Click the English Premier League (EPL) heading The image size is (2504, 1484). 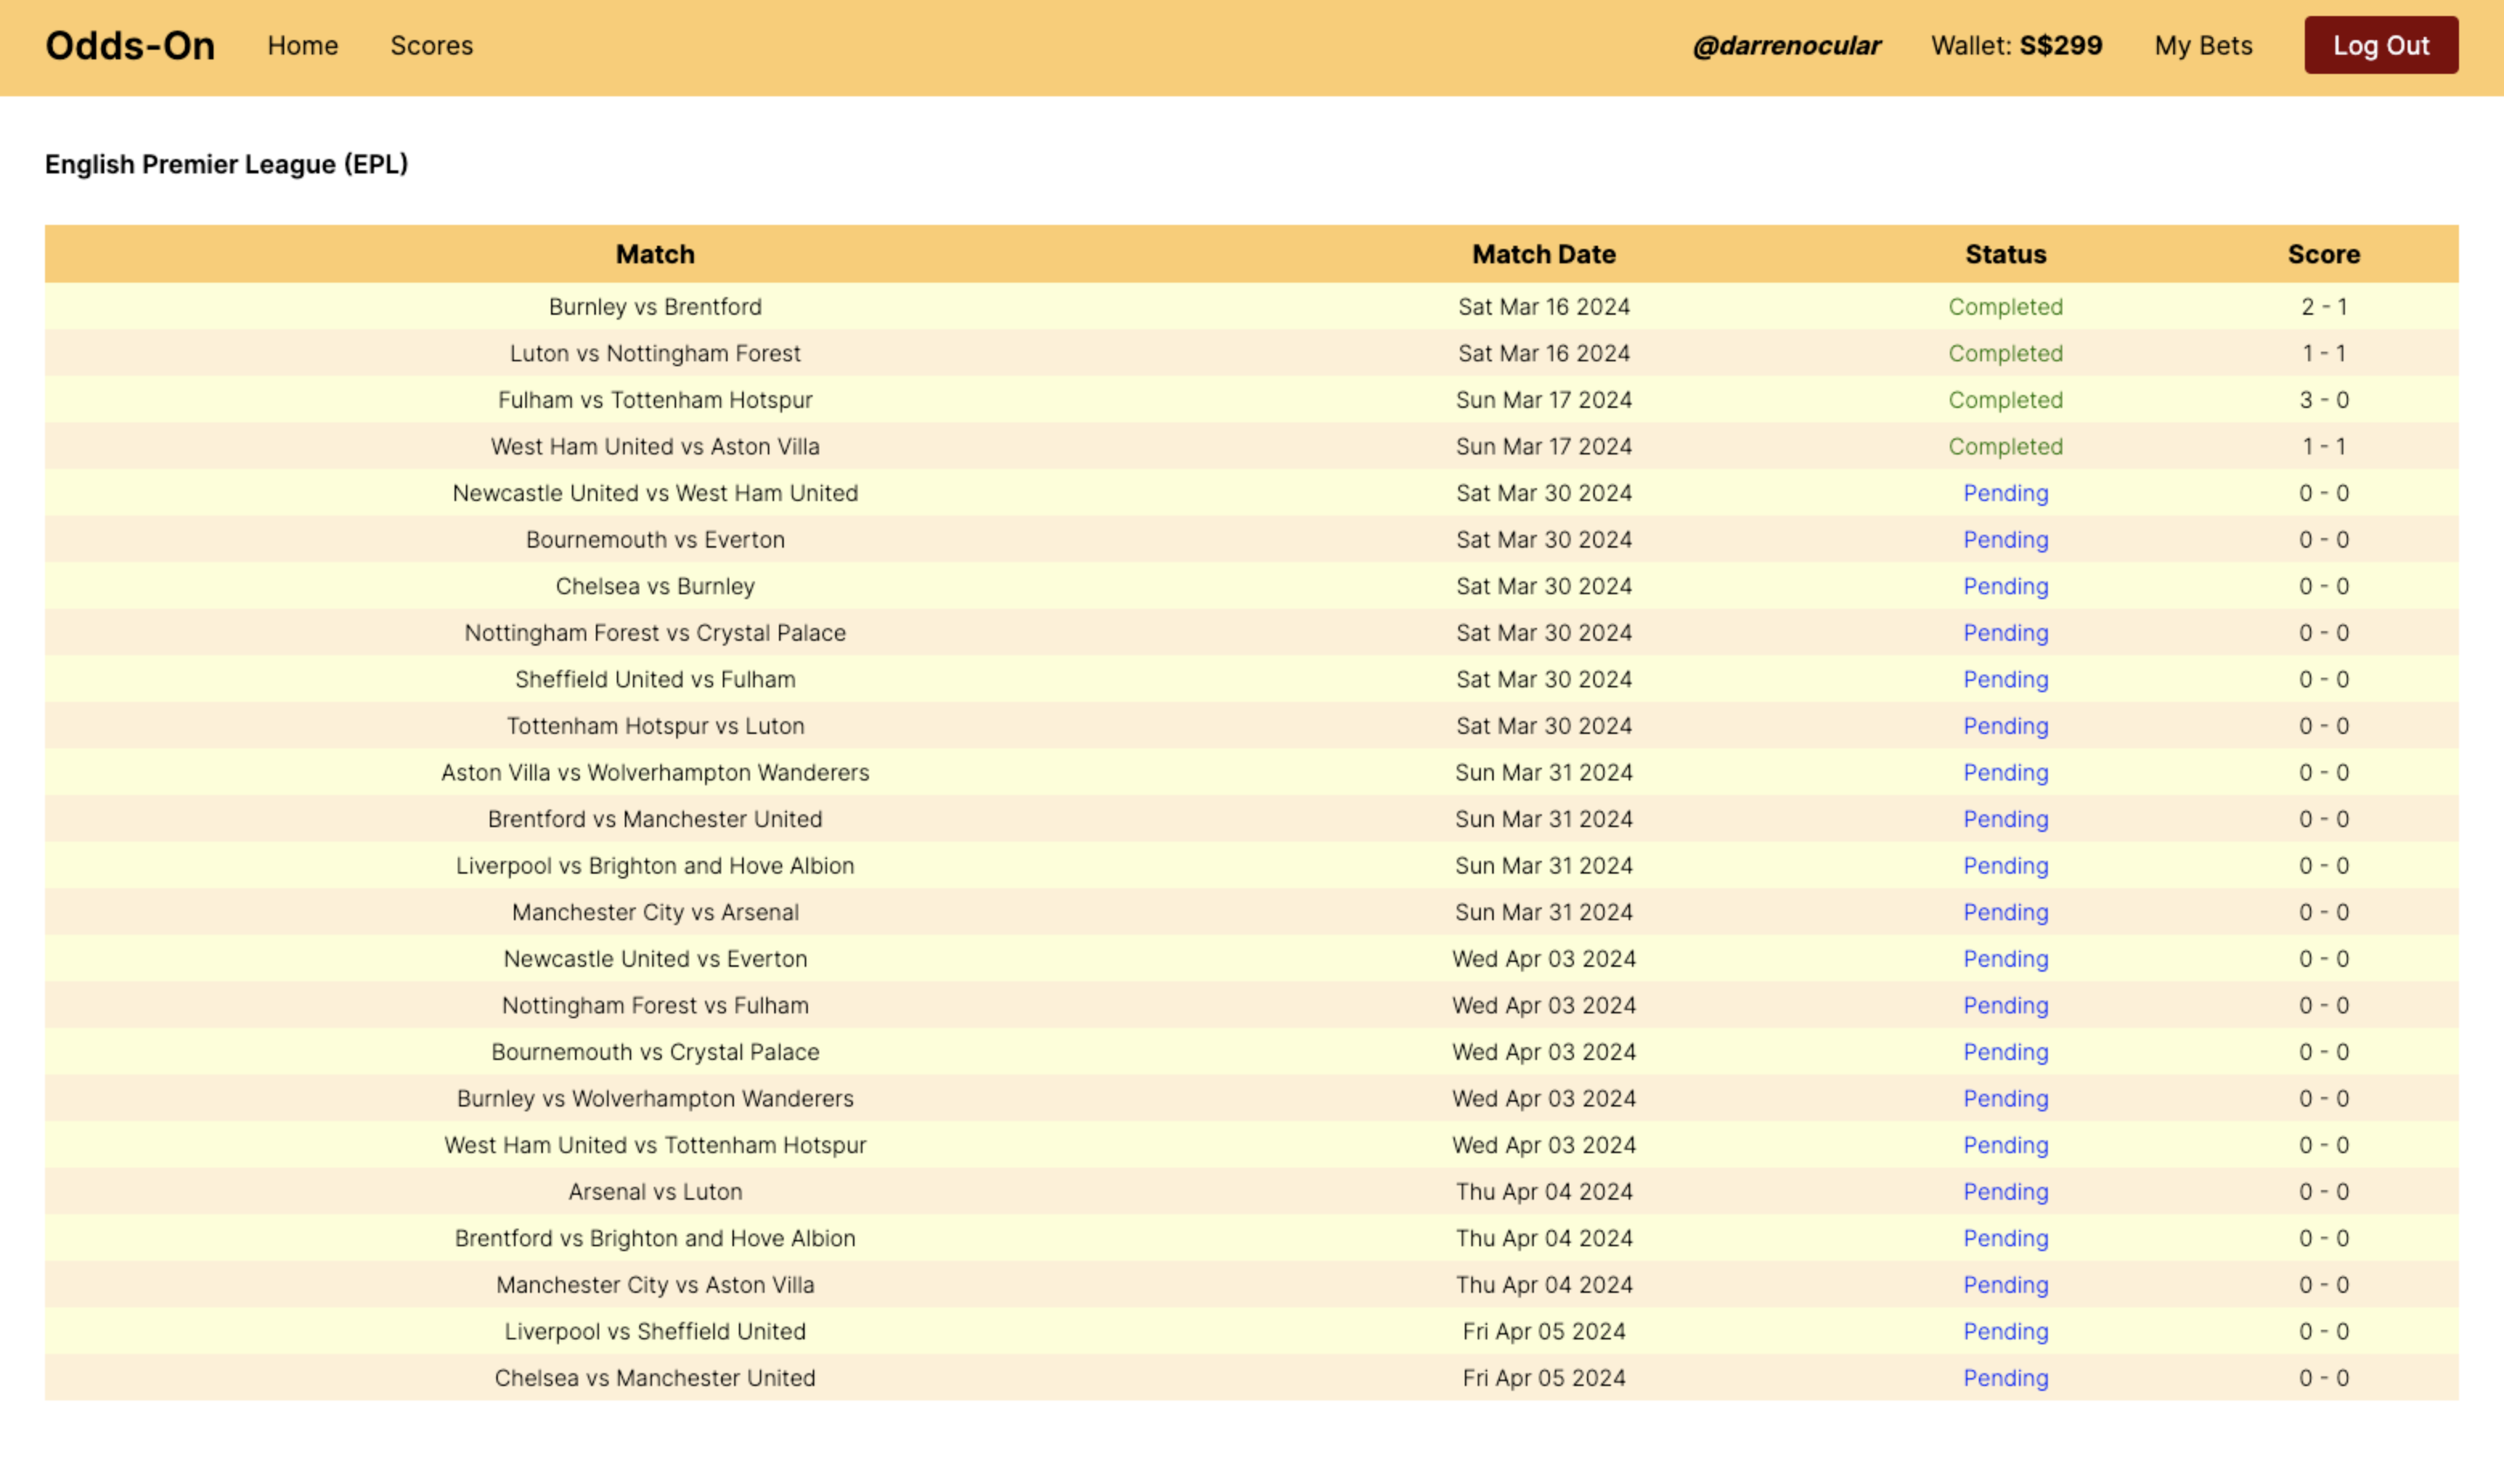pos(227,164)
